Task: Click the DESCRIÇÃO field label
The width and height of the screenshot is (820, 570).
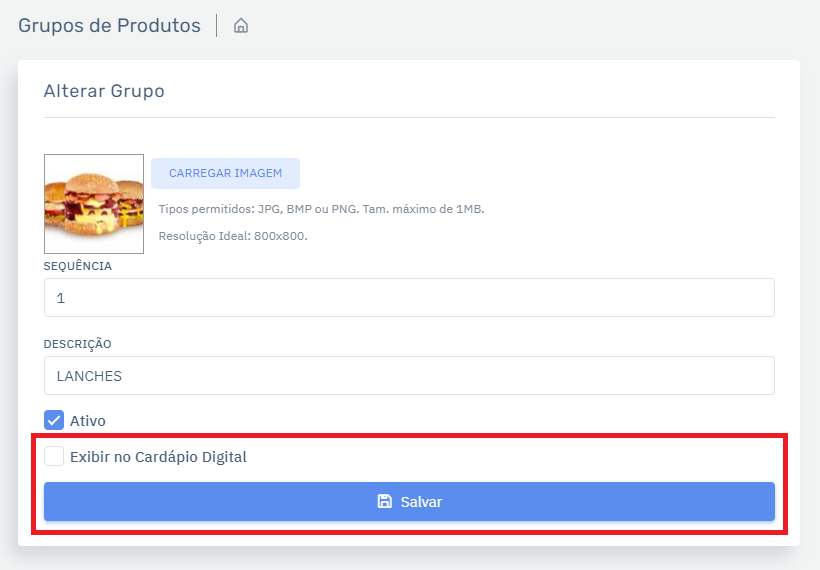Action: (78, 344)
